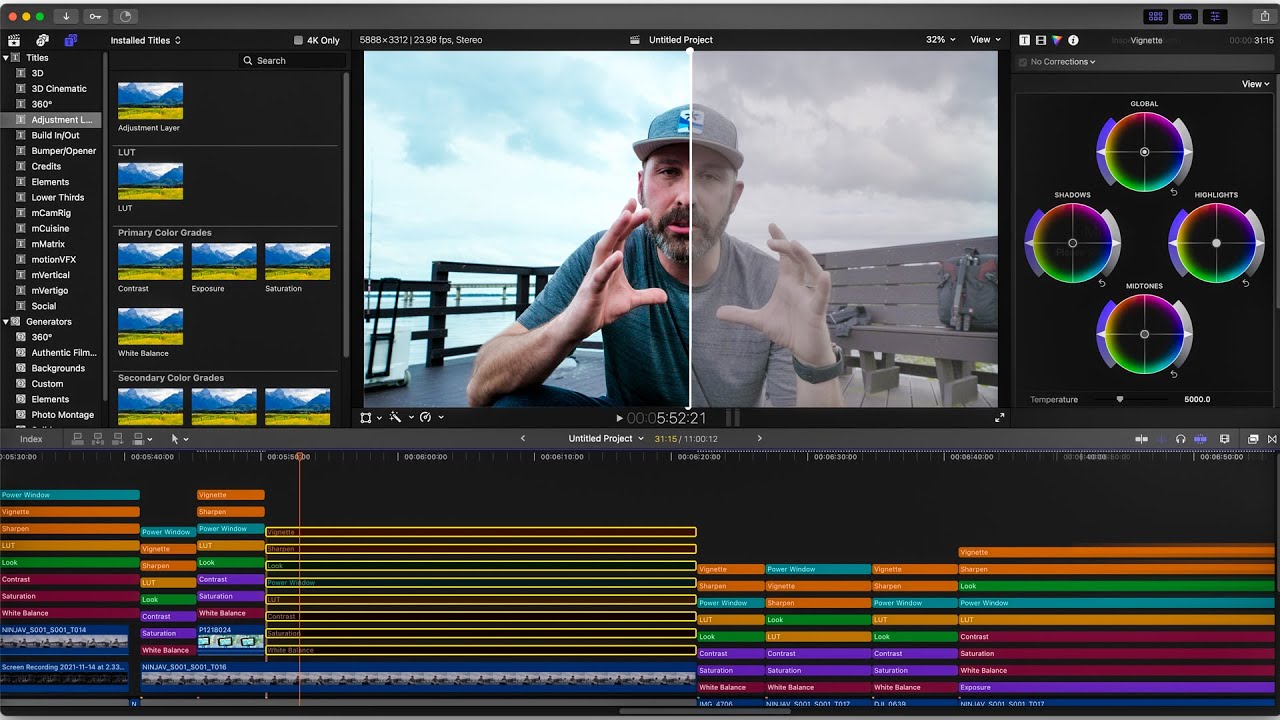Select the Saturation color grade thumbnail
Screen dimensions: 1280x720
(x=298, y=262)
